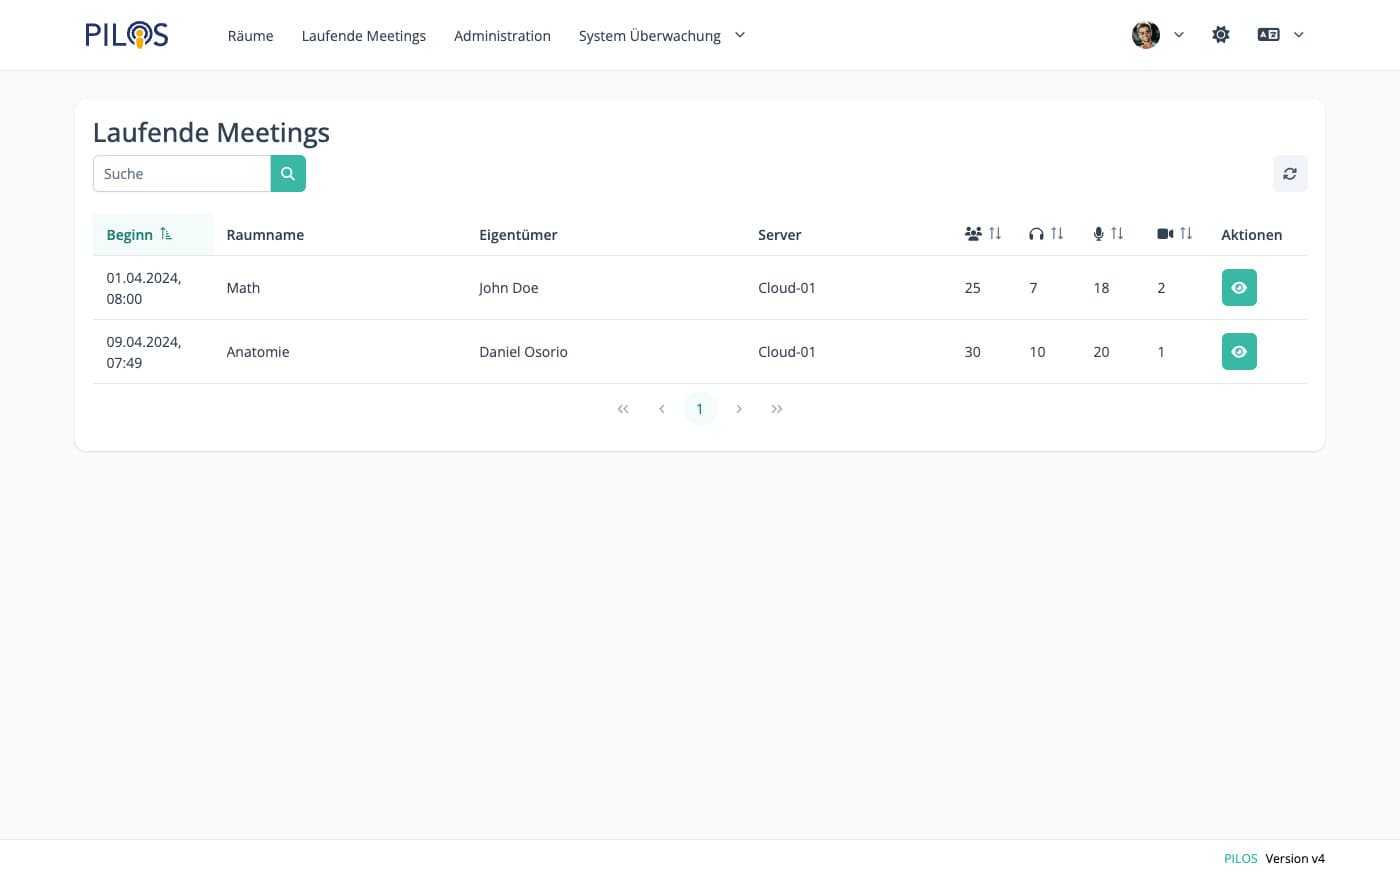1400x875 pixels.
Task: Click the PILOS logo
Action: click(x=126, y=35)
